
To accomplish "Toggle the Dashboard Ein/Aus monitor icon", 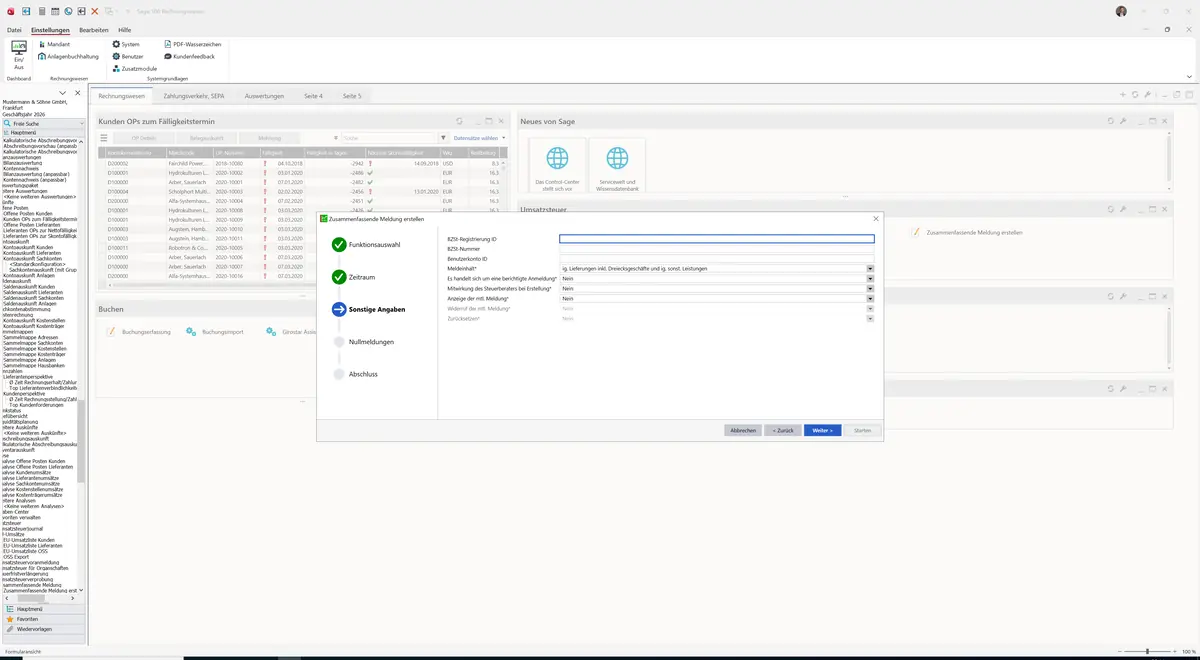I will pyautogui.click(x=19, y=49).
